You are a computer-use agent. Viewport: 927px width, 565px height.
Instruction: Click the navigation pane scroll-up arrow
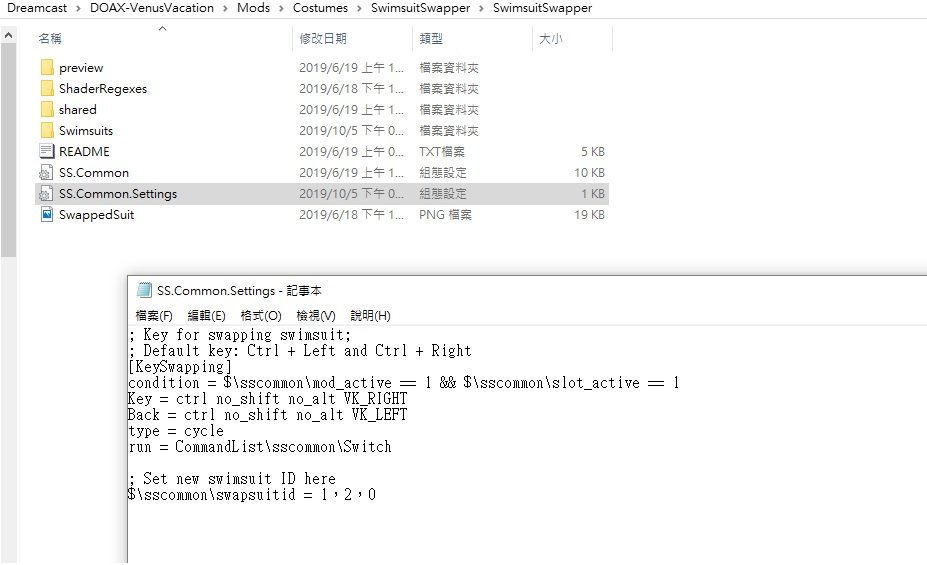tap(8, 35)
